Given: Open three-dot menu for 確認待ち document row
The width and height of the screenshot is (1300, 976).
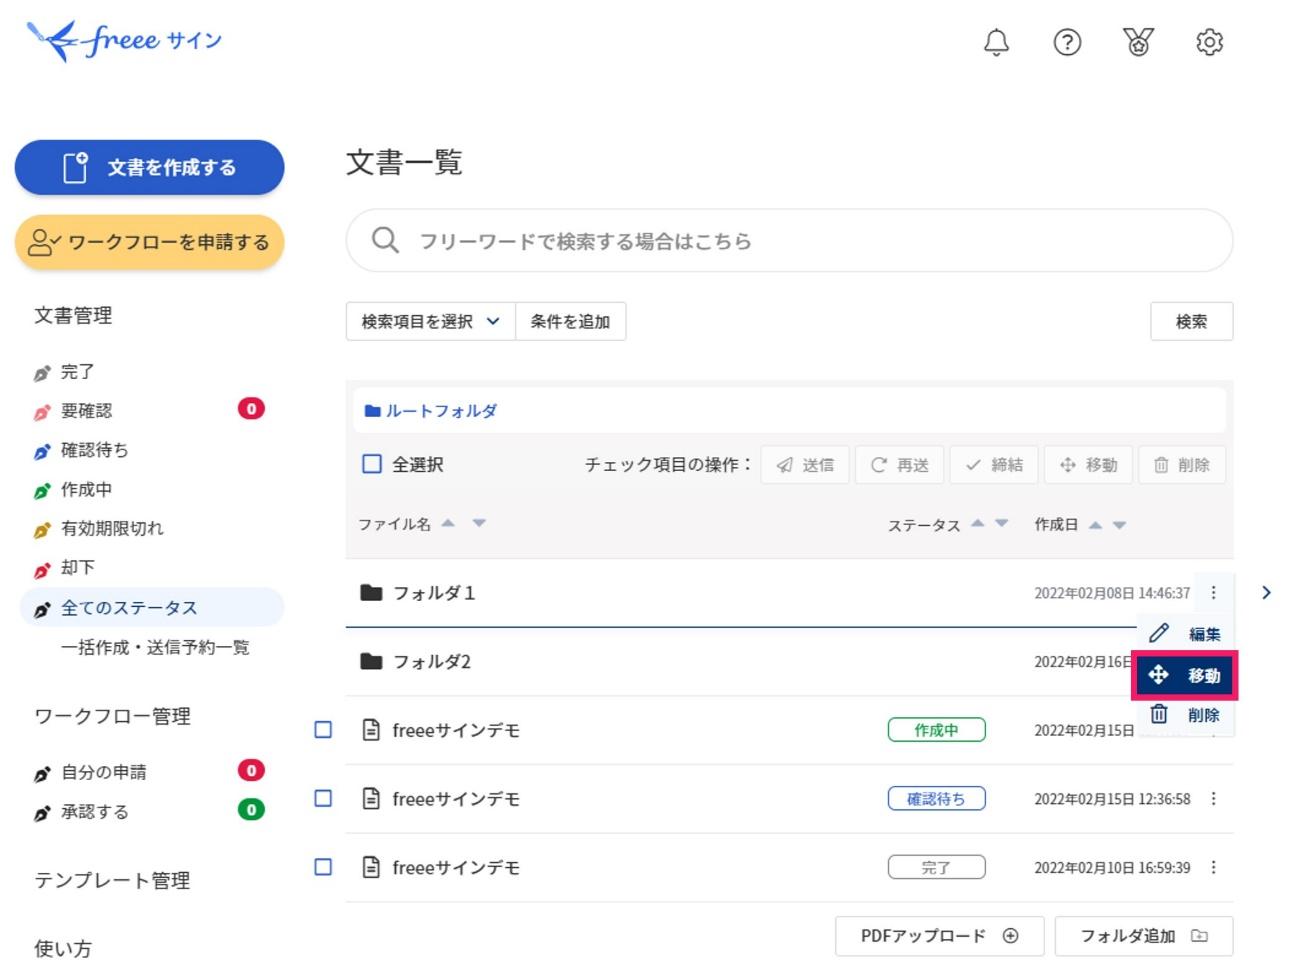Looking at the screenshot, I should (x=1213, y=799).
